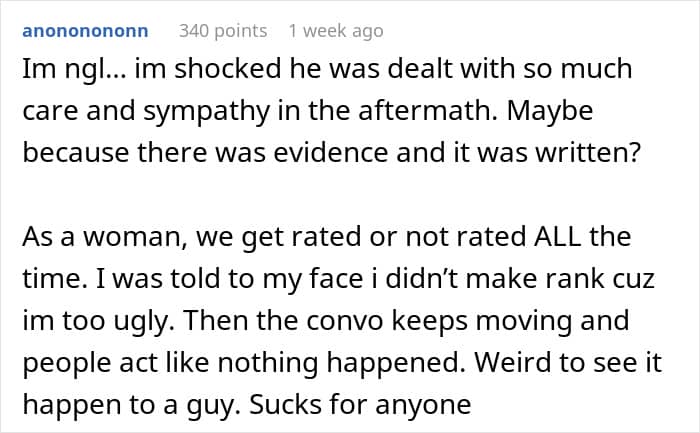This screenshot has height=433, width=700.
Task: Click the text line starting 'care and sympathy'
Action: (308, 111)
